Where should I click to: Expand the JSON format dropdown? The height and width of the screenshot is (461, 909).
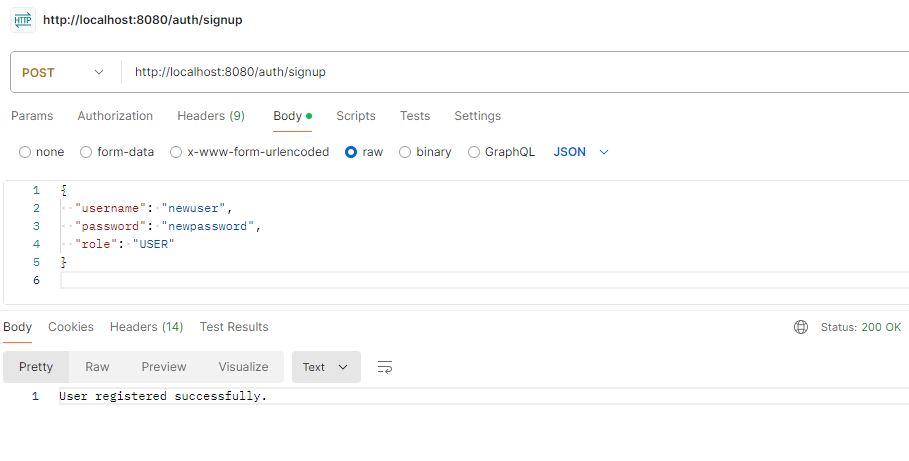(581, 152)
